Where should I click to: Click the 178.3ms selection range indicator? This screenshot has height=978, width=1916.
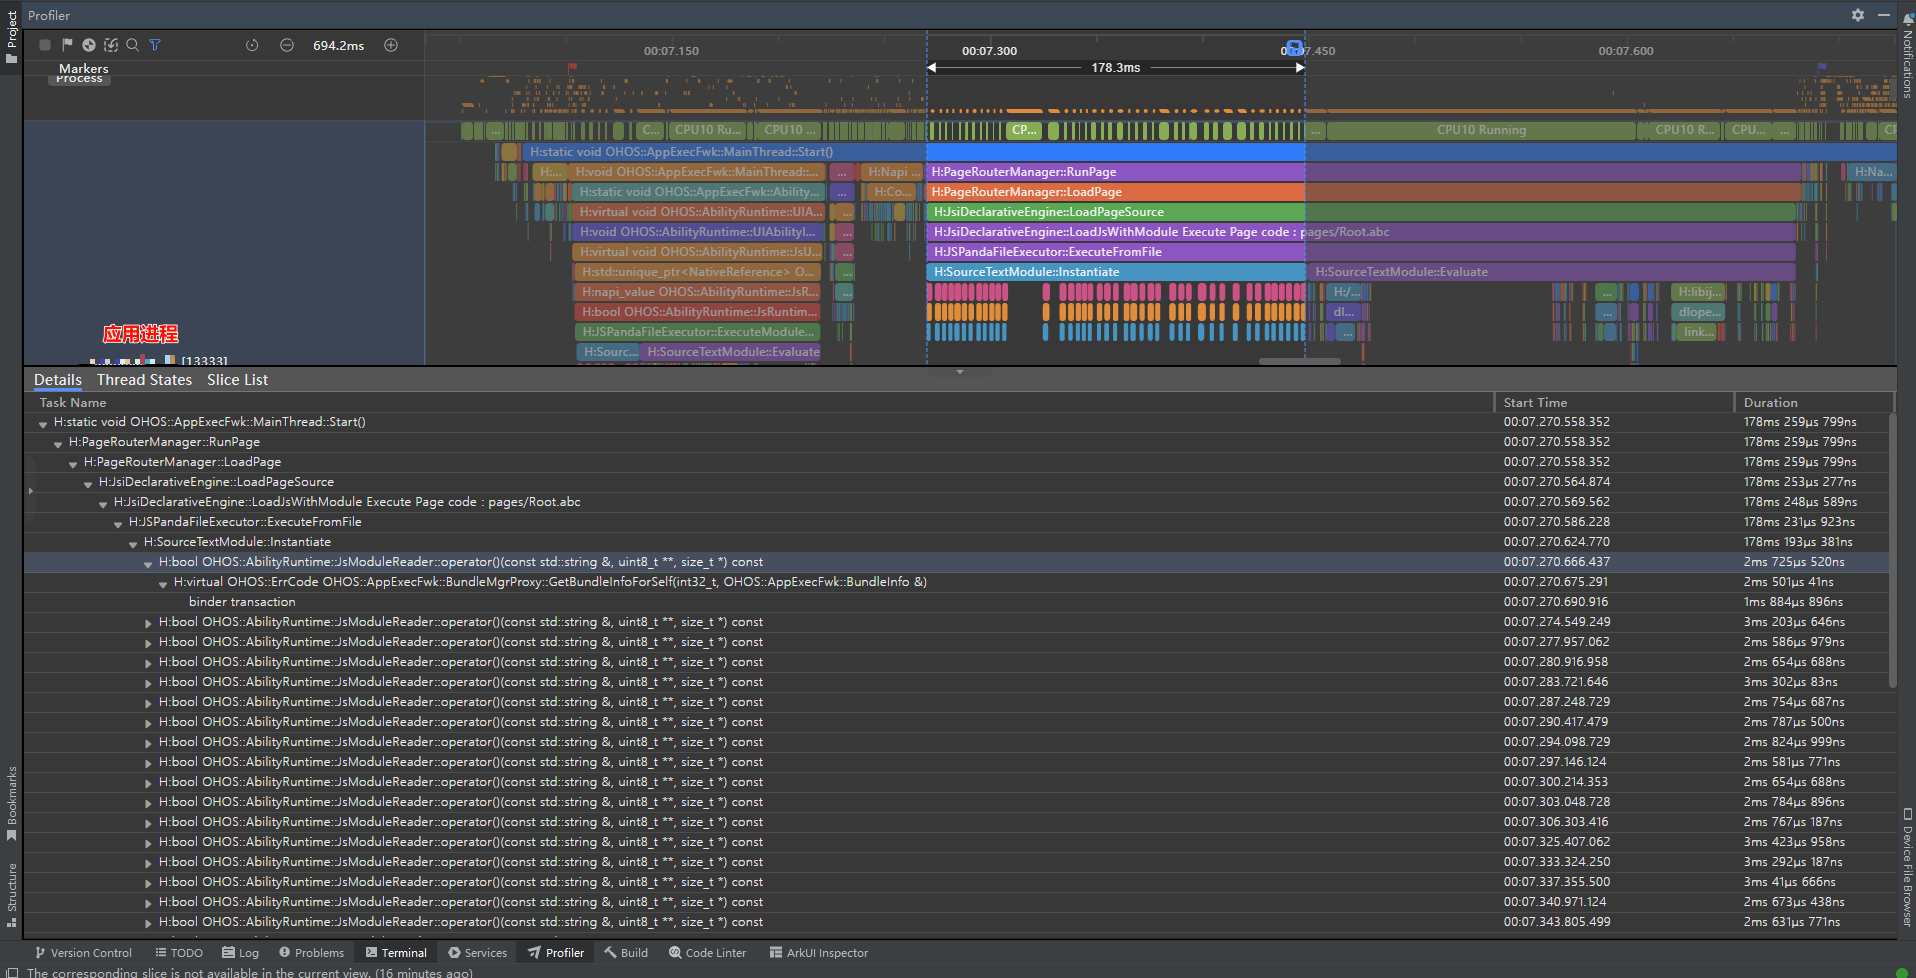point(1116,68)
